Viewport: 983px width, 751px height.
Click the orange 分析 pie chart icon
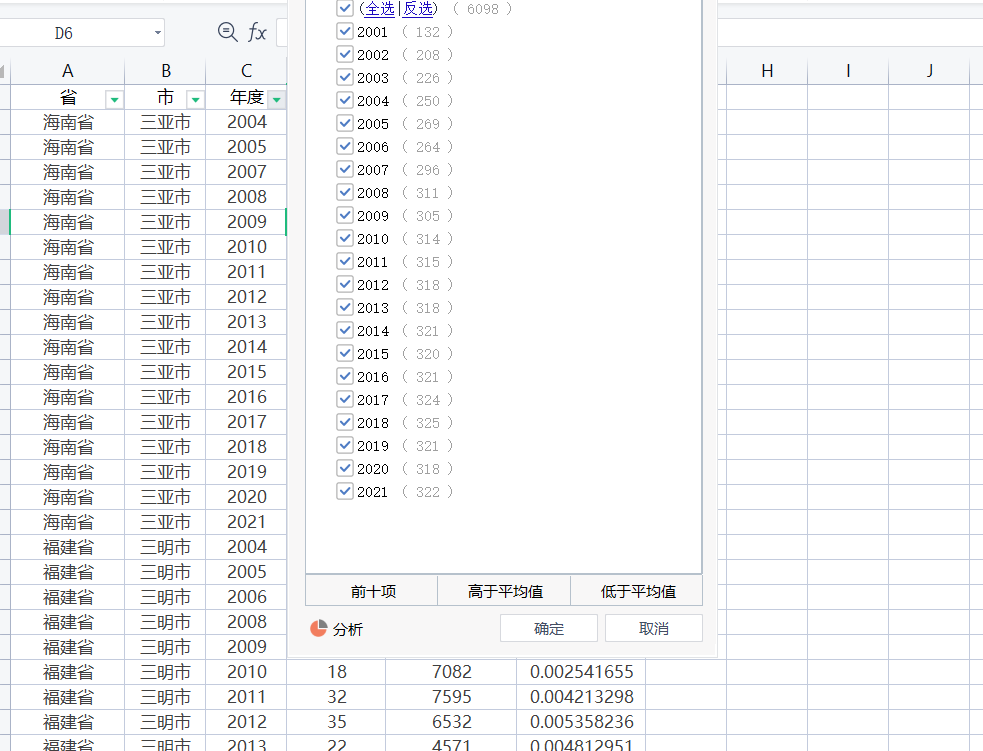(318, 628)
